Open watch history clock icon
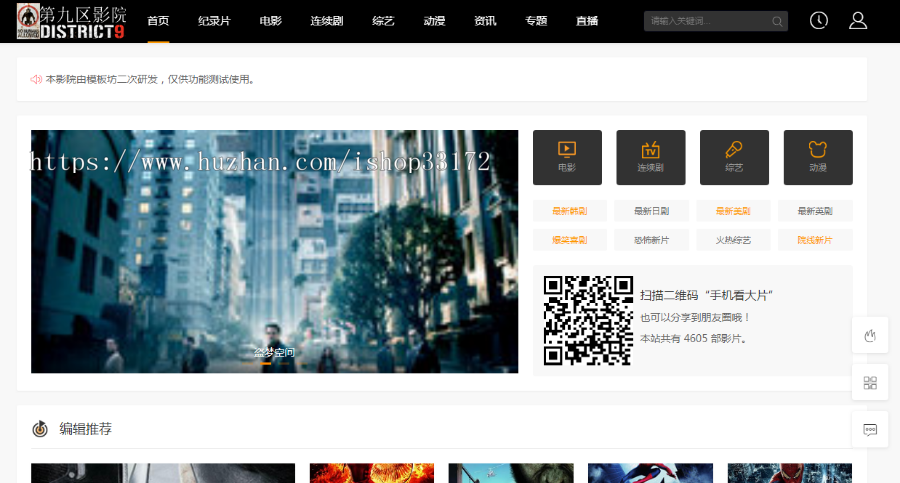This screenshot has width=900, height=483. point(818,21)
